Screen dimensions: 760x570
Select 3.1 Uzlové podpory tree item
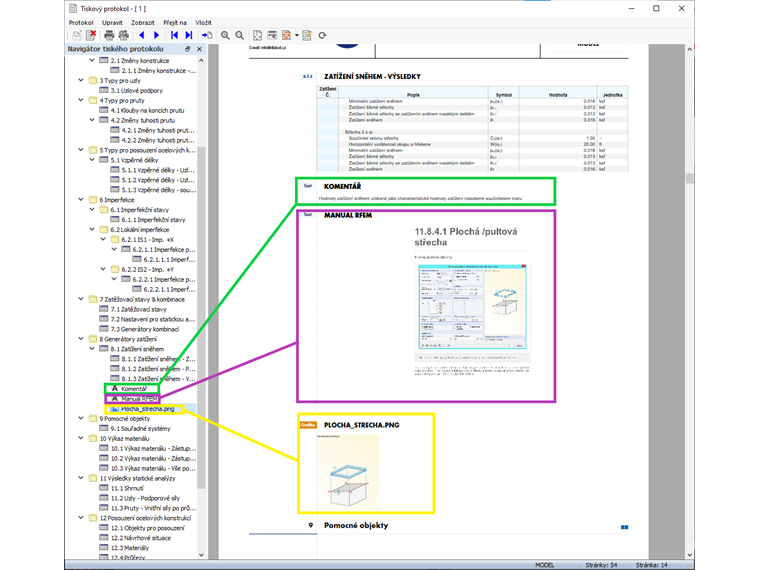136,90
